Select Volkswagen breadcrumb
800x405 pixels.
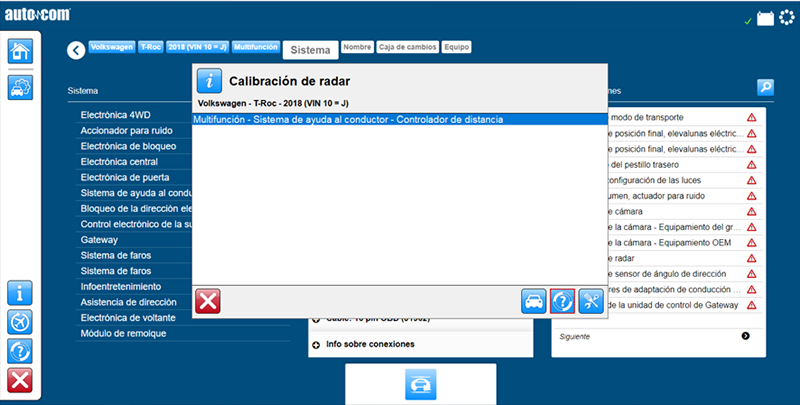pyautogui.click(x=112, y=47)
